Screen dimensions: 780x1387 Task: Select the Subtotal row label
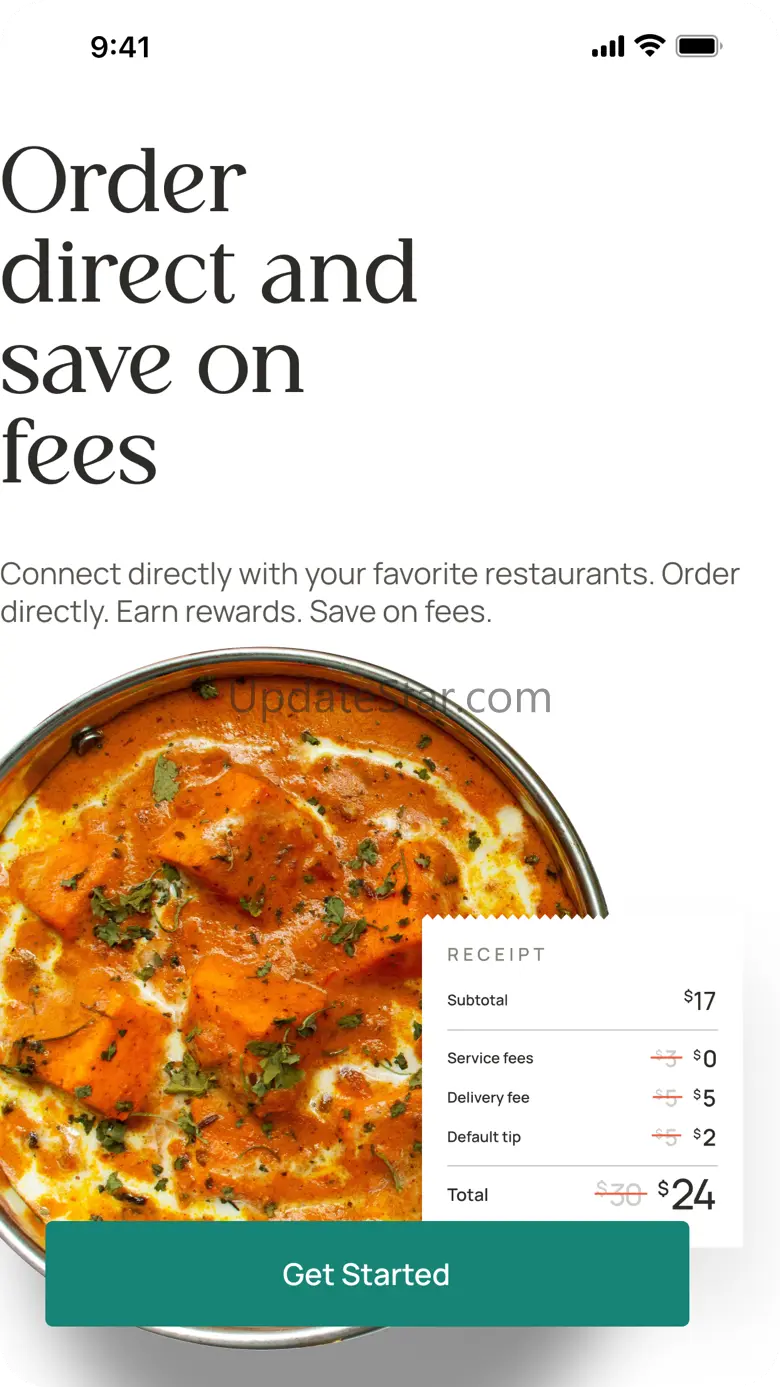pos(478,1000)
